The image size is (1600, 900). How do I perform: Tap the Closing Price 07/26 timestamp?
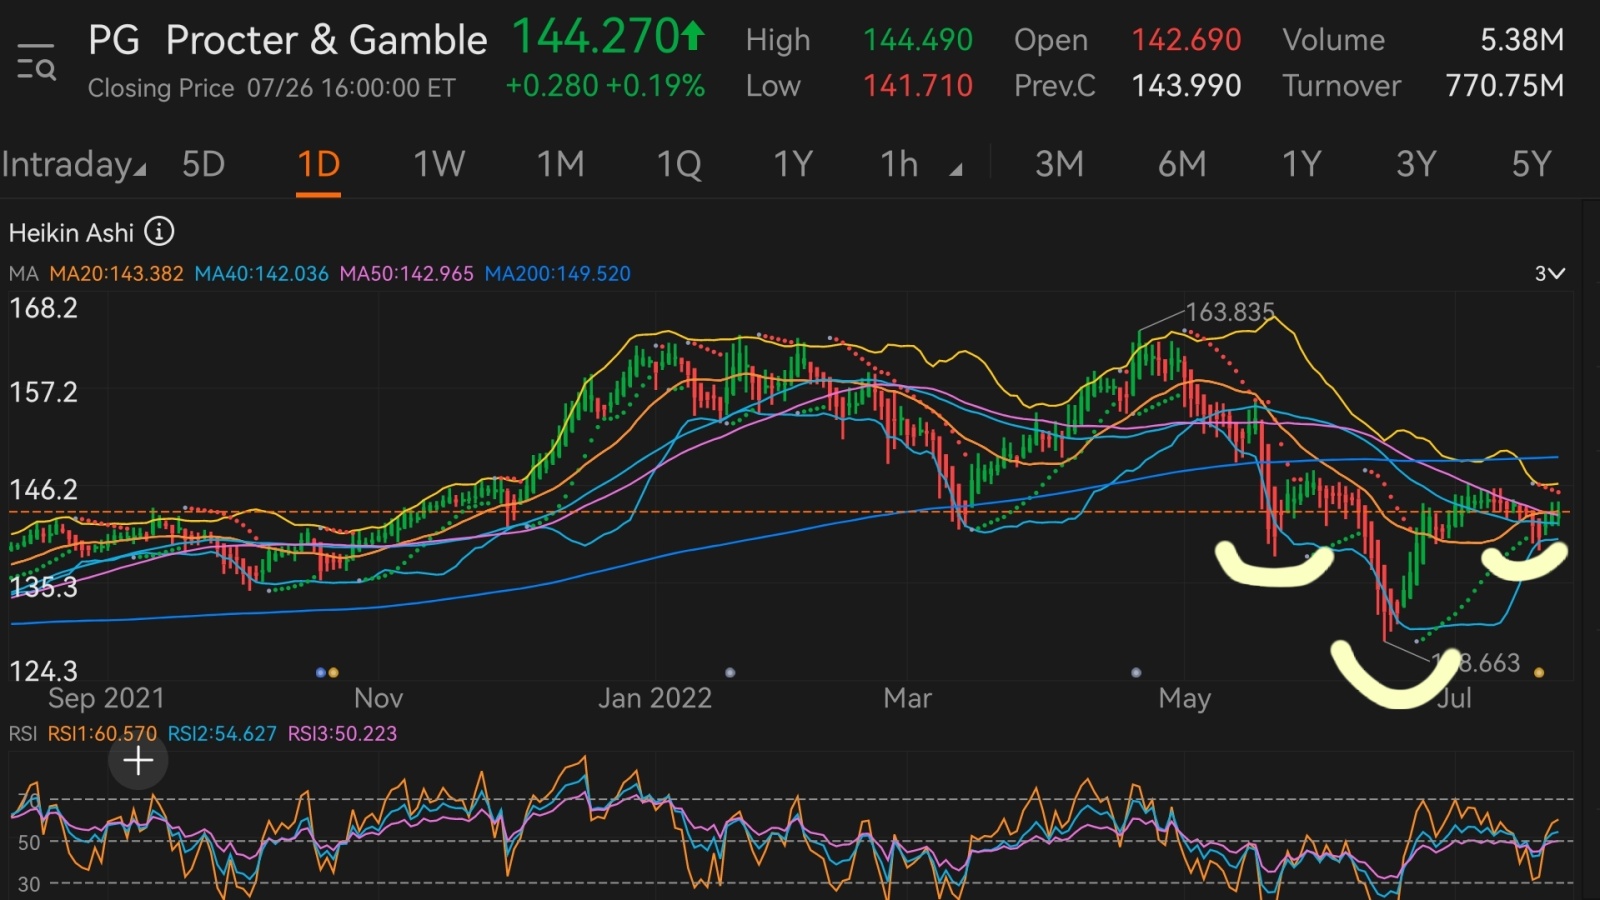point(271,88)
